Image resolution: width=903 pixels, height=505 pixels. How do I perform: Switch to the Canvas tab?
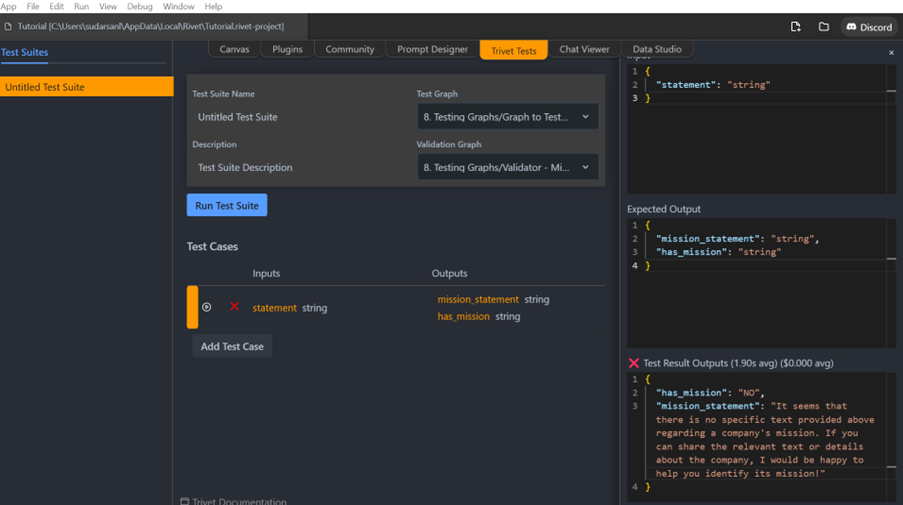[234, 50]
